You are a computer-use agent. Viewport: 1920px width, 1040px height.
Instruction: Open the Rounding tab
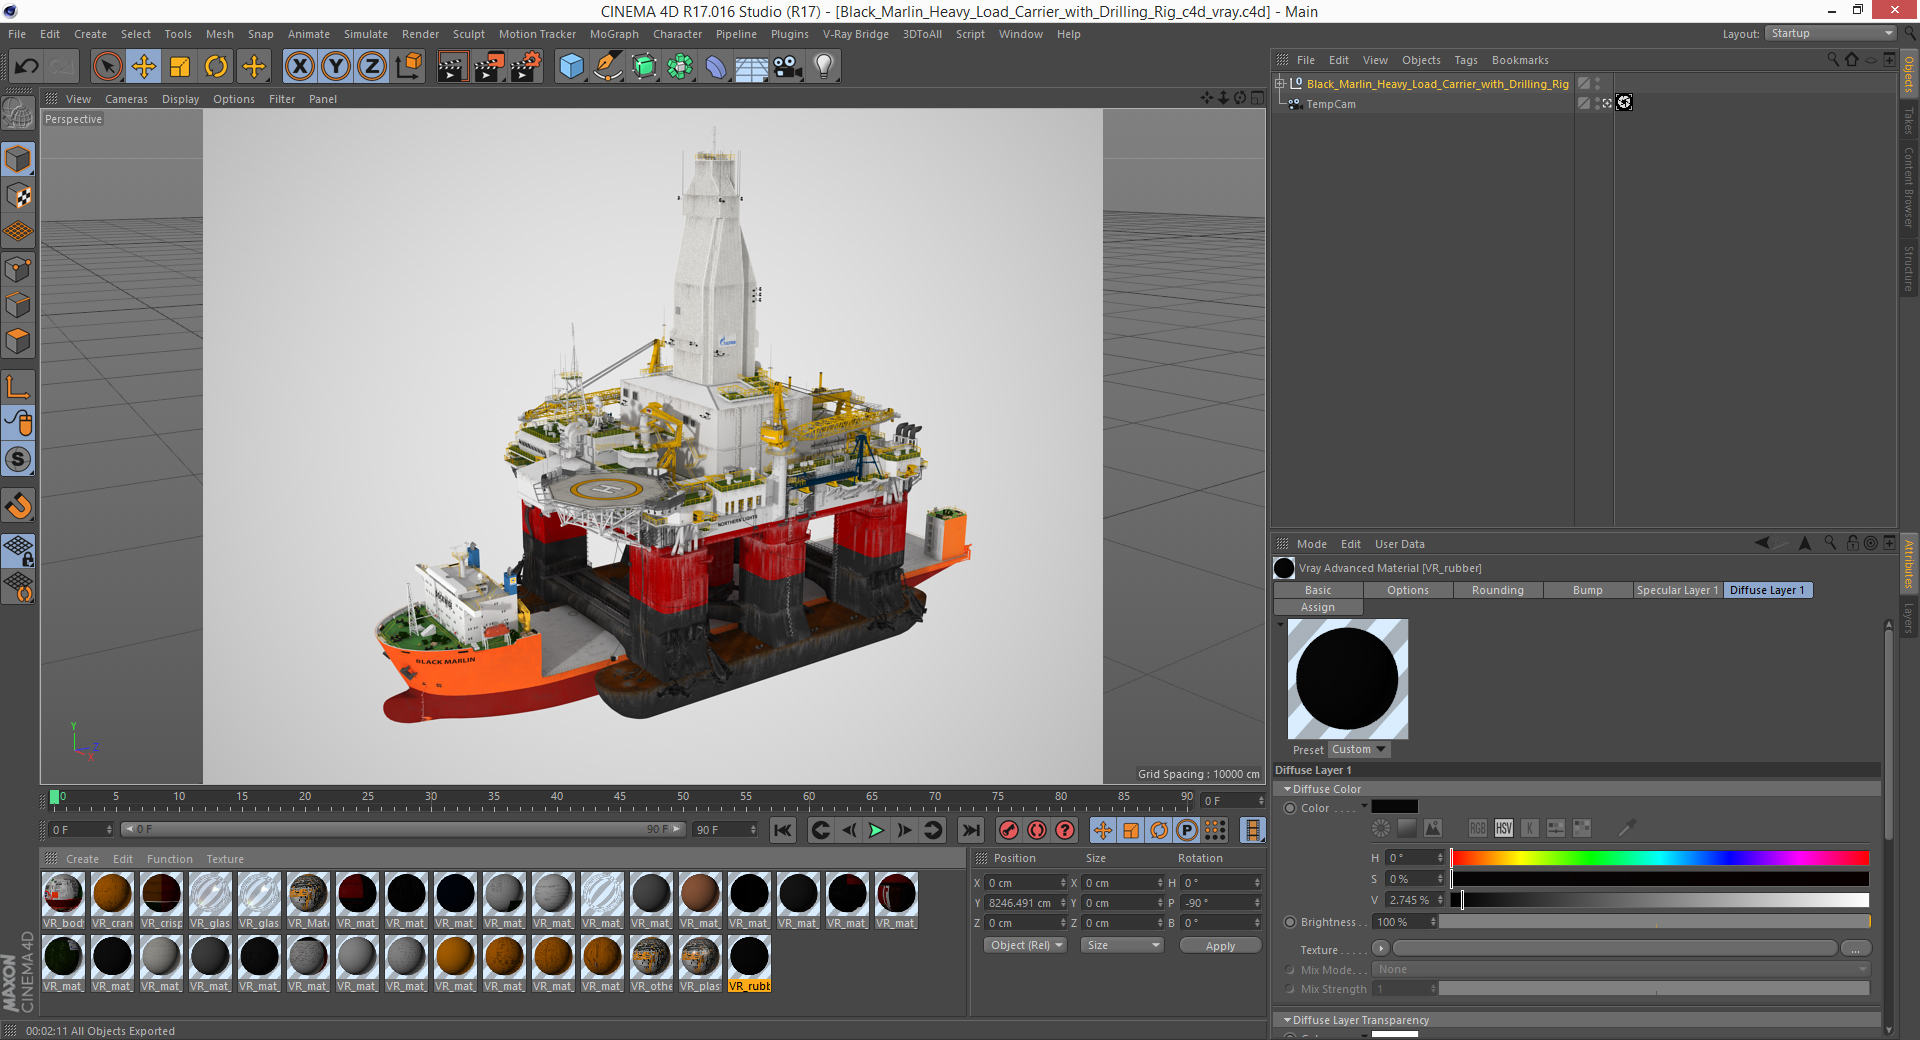[x=1498, y=590]
